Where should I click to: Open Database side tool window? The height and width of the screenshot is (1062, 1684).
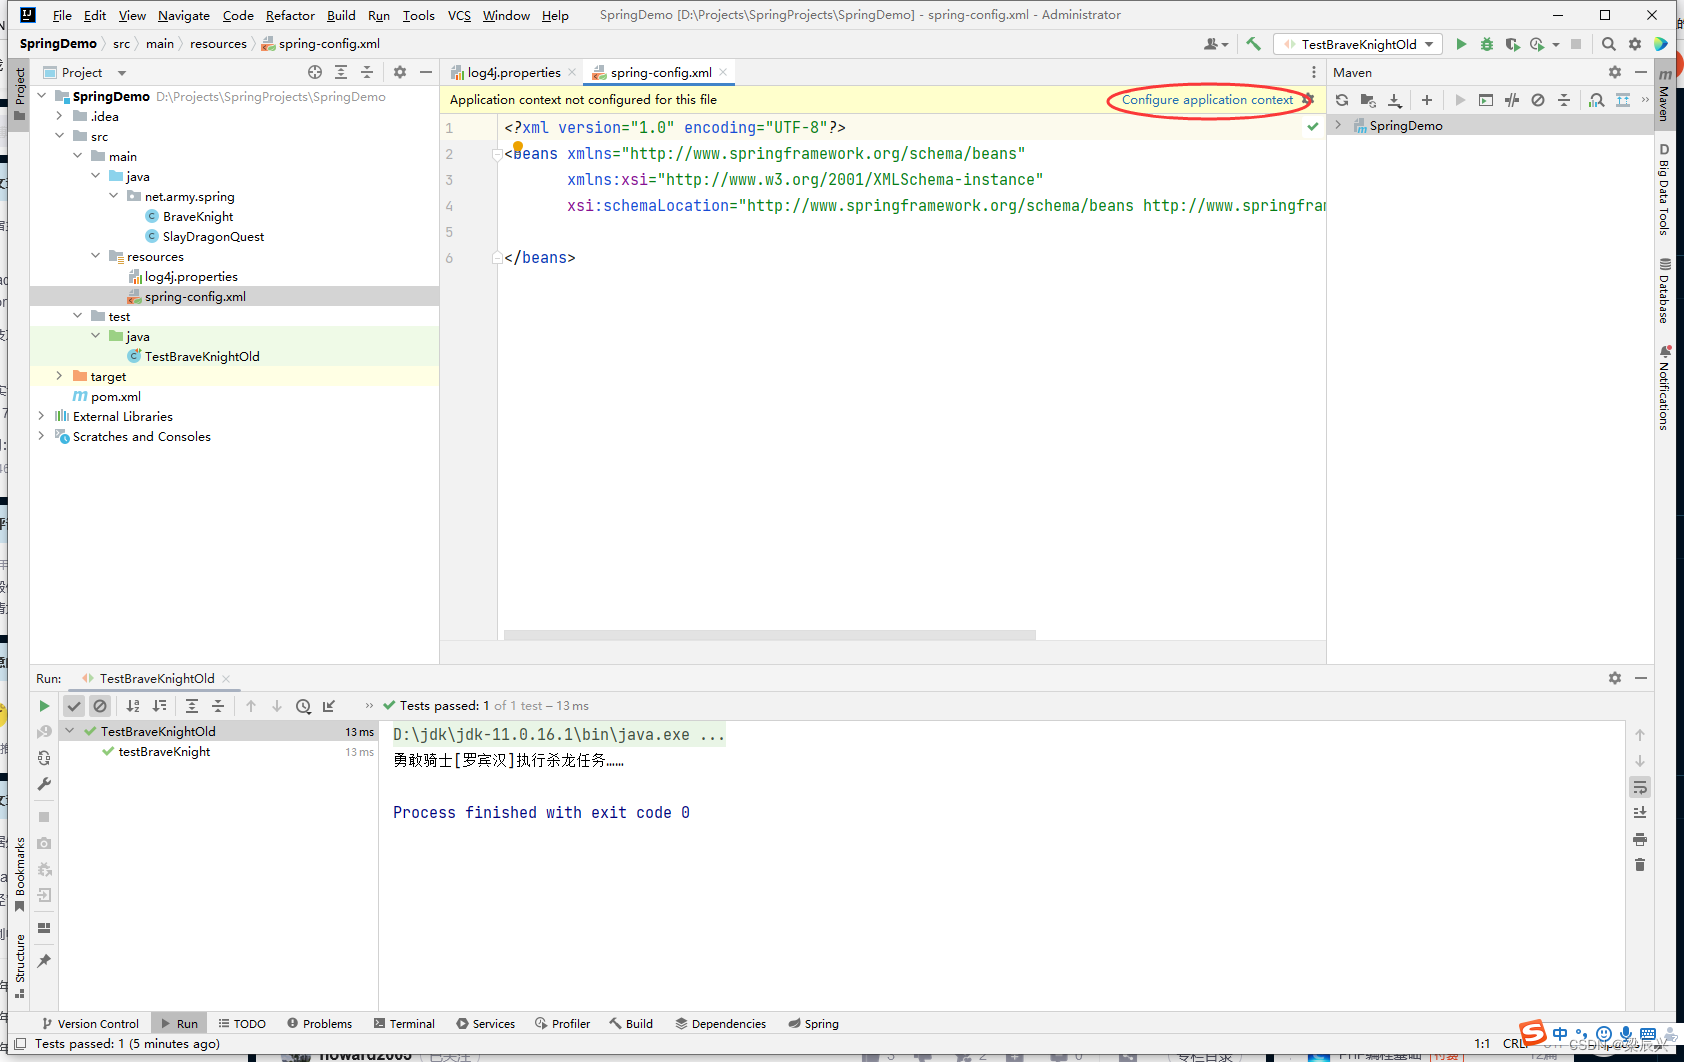(1665, 292)
